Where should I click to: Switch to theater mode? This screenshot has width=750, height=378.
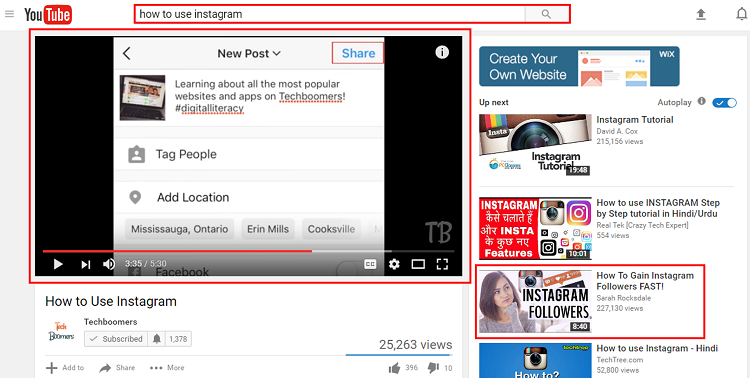click(x=418, y=264)
